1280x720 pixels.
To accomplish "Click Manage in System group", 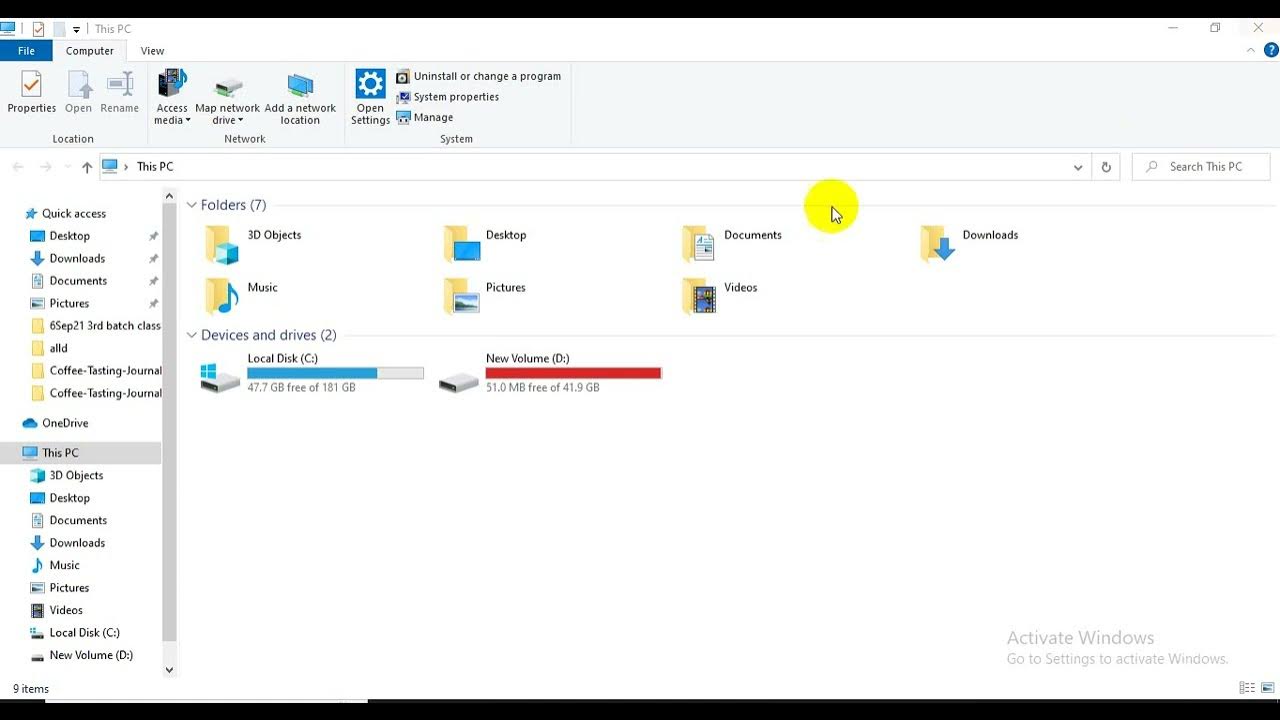I will click(425, 117).
